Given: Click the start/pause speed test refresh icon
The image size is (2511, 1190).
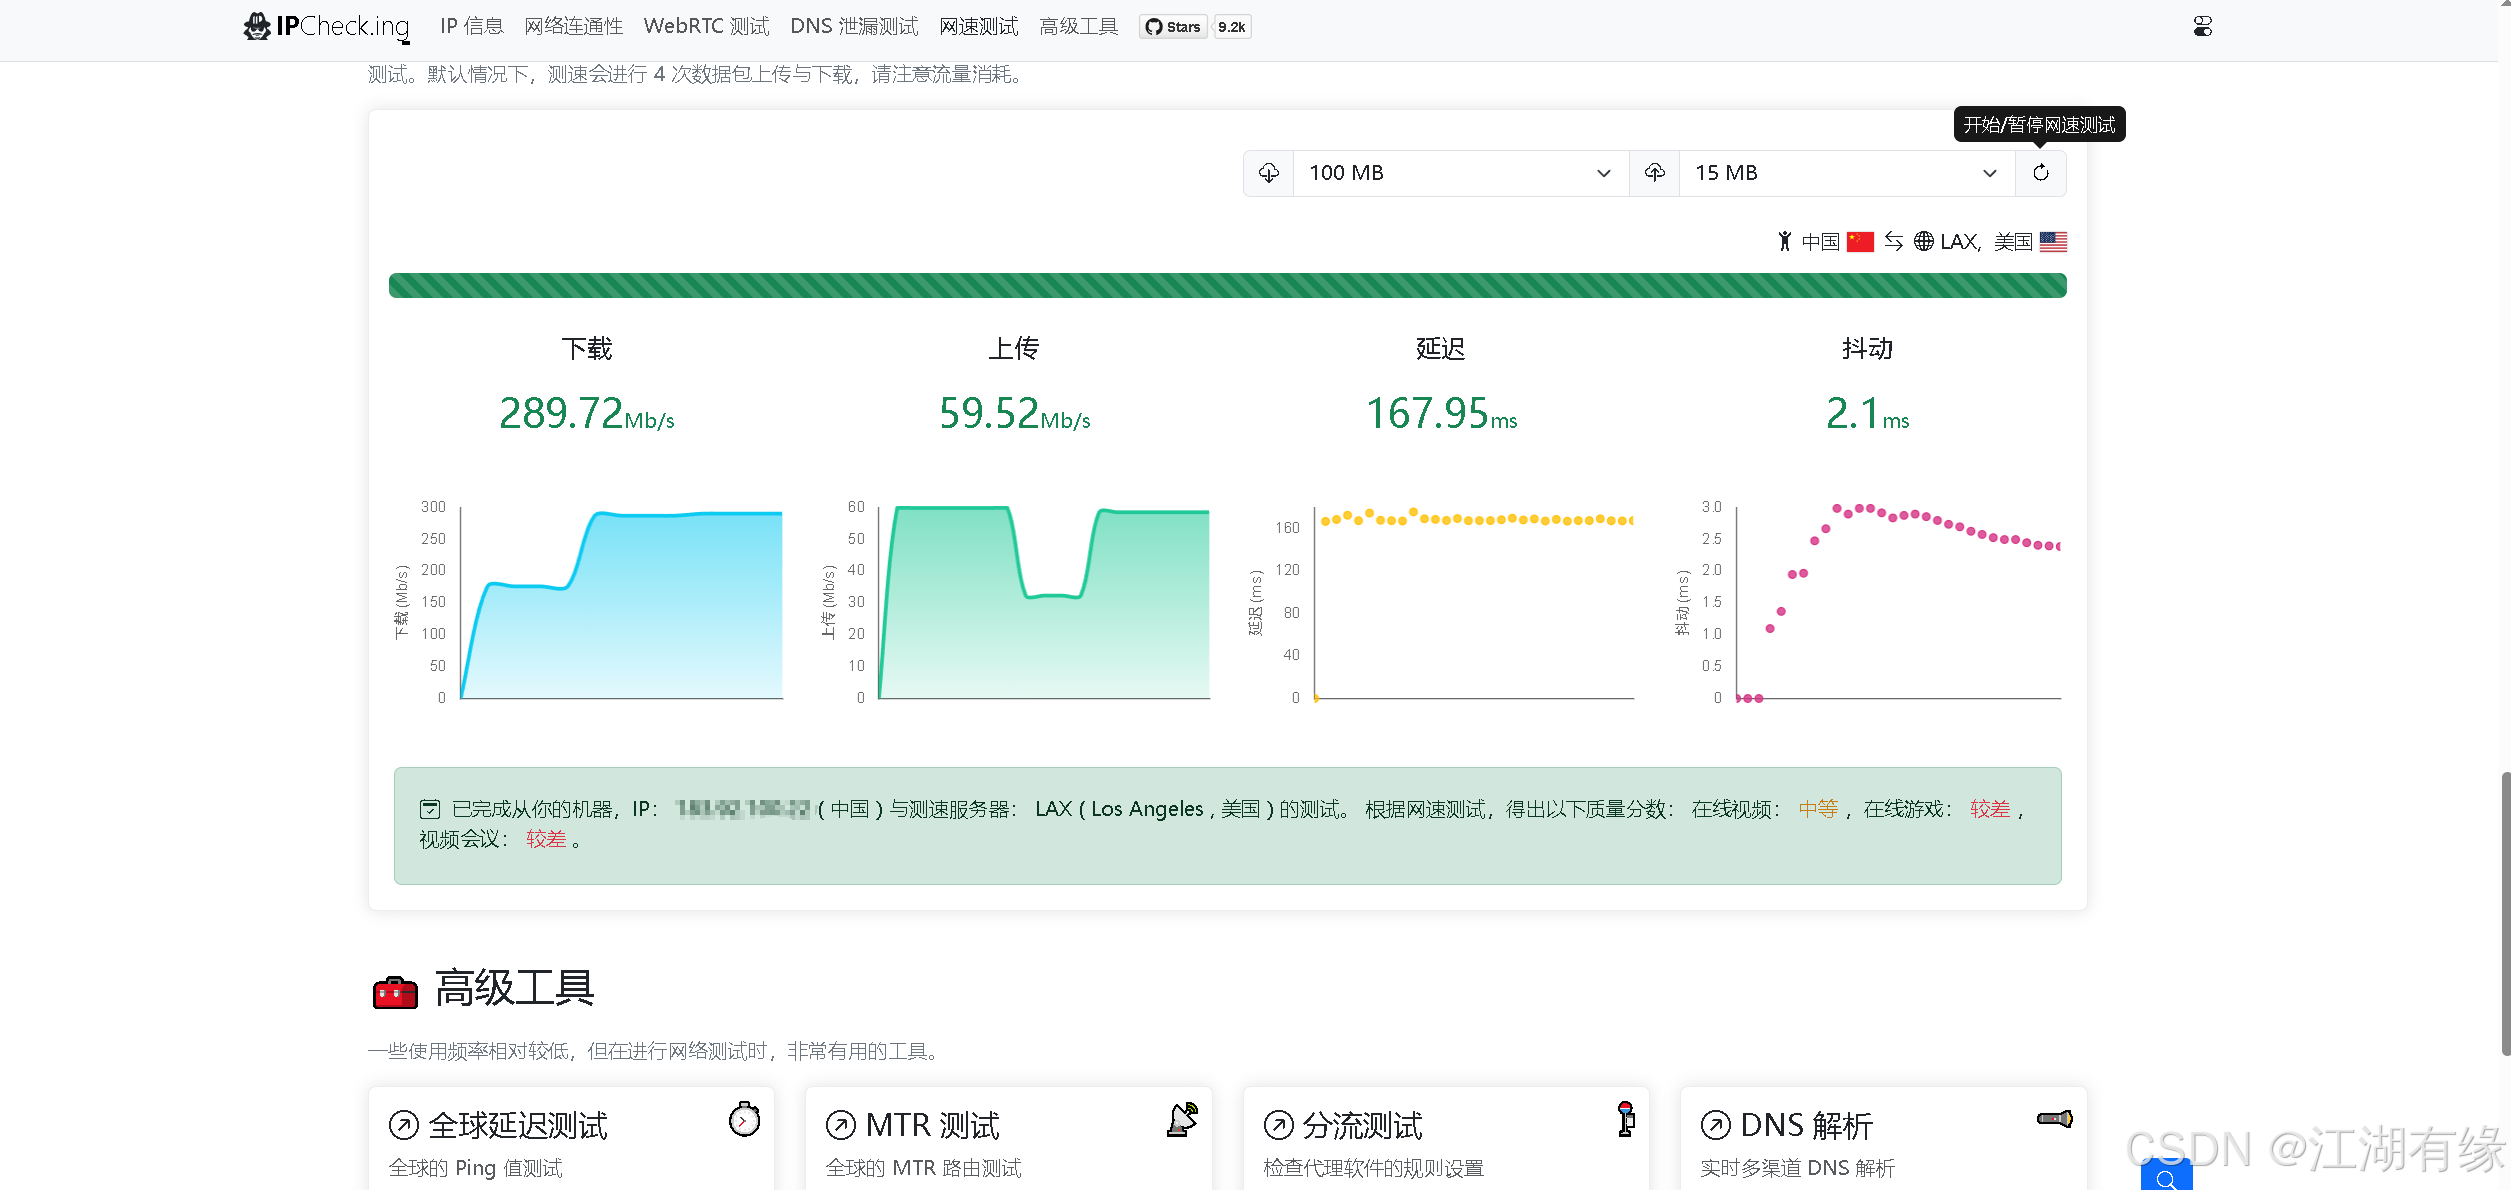Looking at the screenshot, I should 2040,173.
